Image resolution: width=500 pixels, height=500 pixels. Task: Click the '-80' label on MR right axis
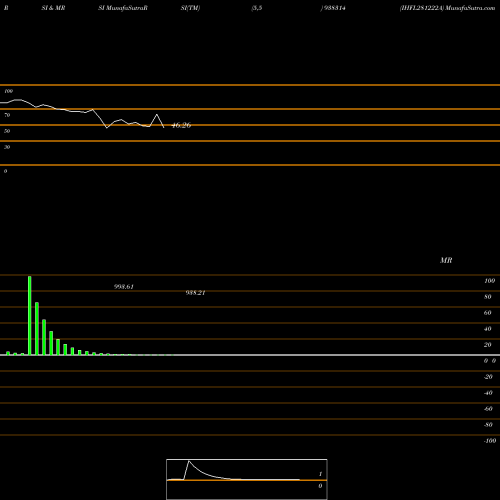[488, 425]
